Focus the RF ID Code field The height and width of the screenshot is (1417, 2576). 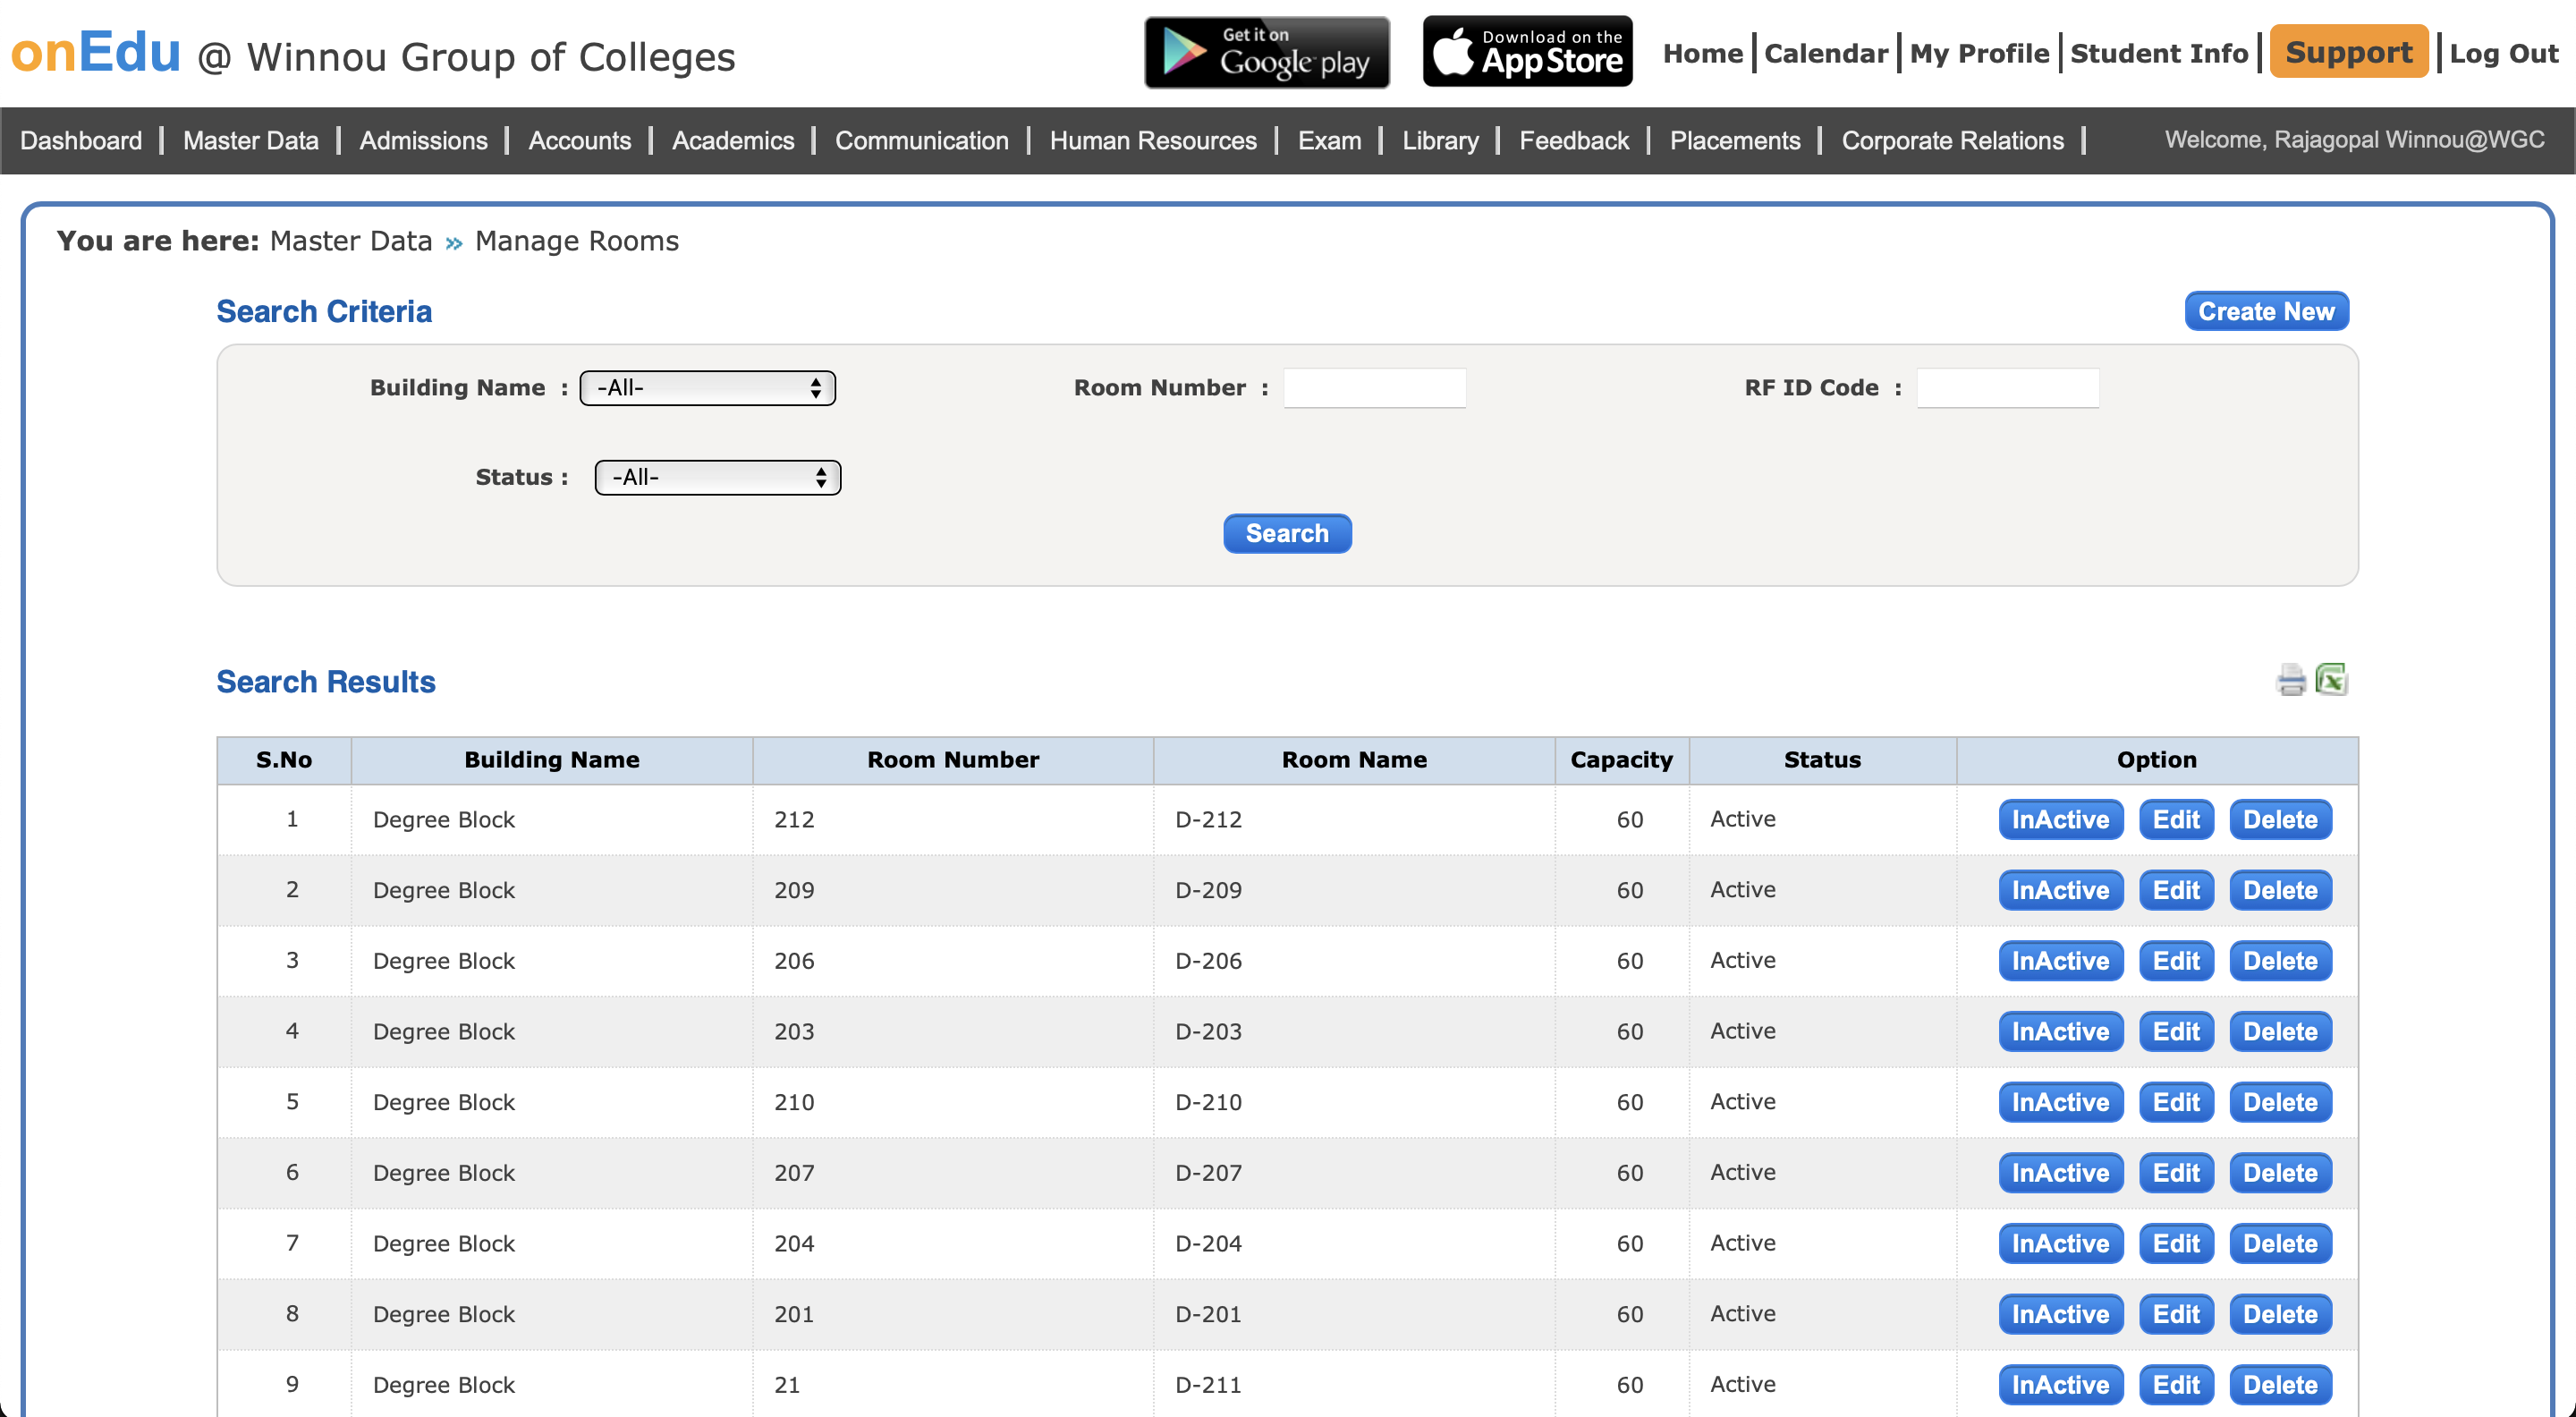click(x=2007, y=388)
